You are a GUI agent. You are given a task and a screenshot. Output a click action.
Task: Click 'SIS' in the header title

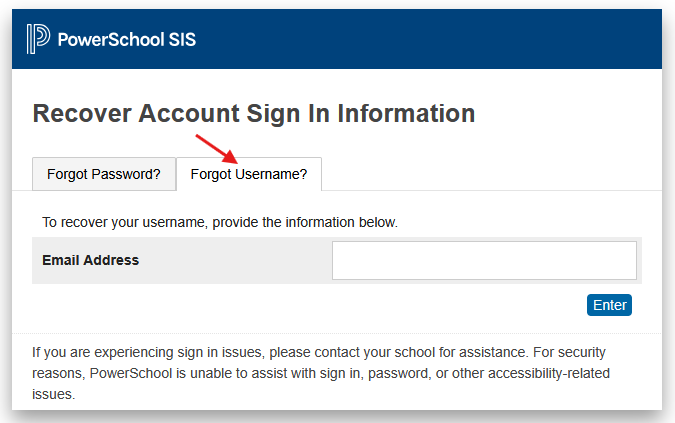click(182, 40)
